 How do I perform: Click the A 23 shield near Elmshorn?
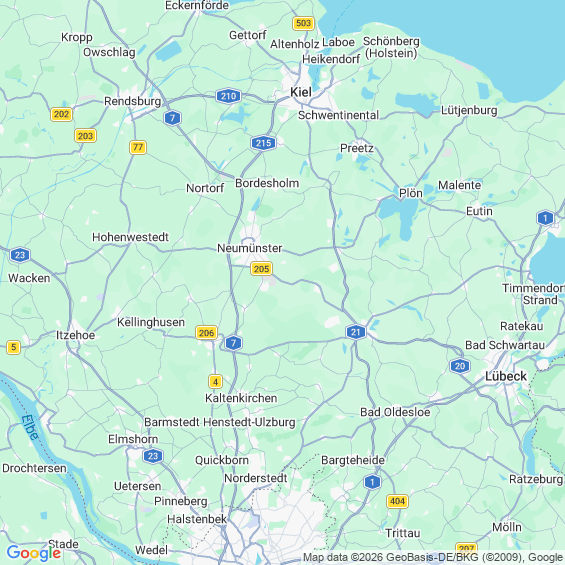click(x=153, y=456)
